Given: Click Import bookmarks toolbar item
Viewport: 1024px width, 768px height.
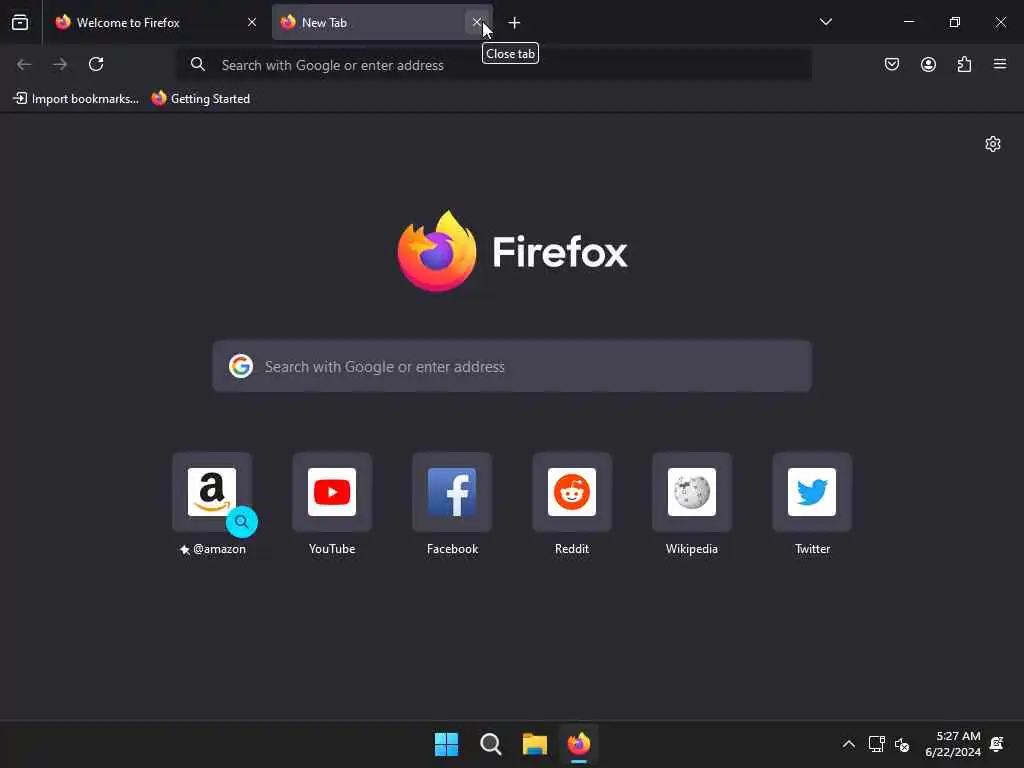Looking at the screenshot, I should (x=76, y=99).
